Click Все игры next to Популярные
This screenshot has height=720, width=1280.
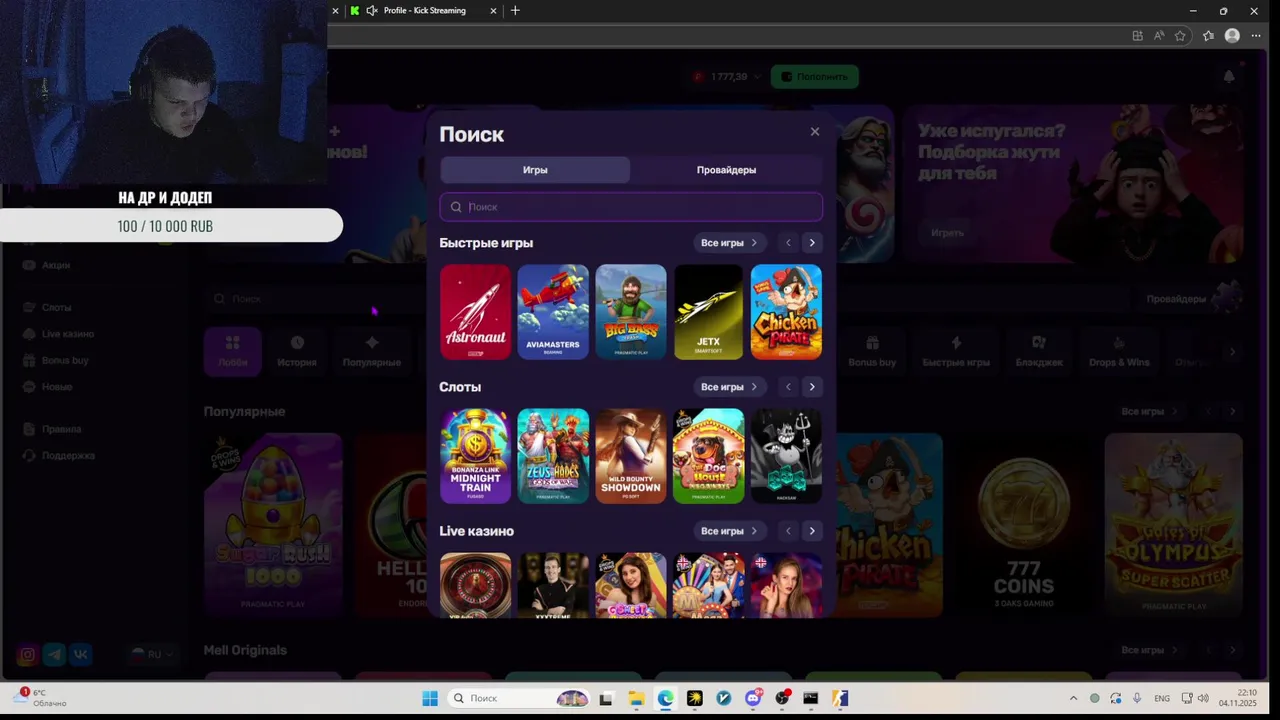point(1149,411)
